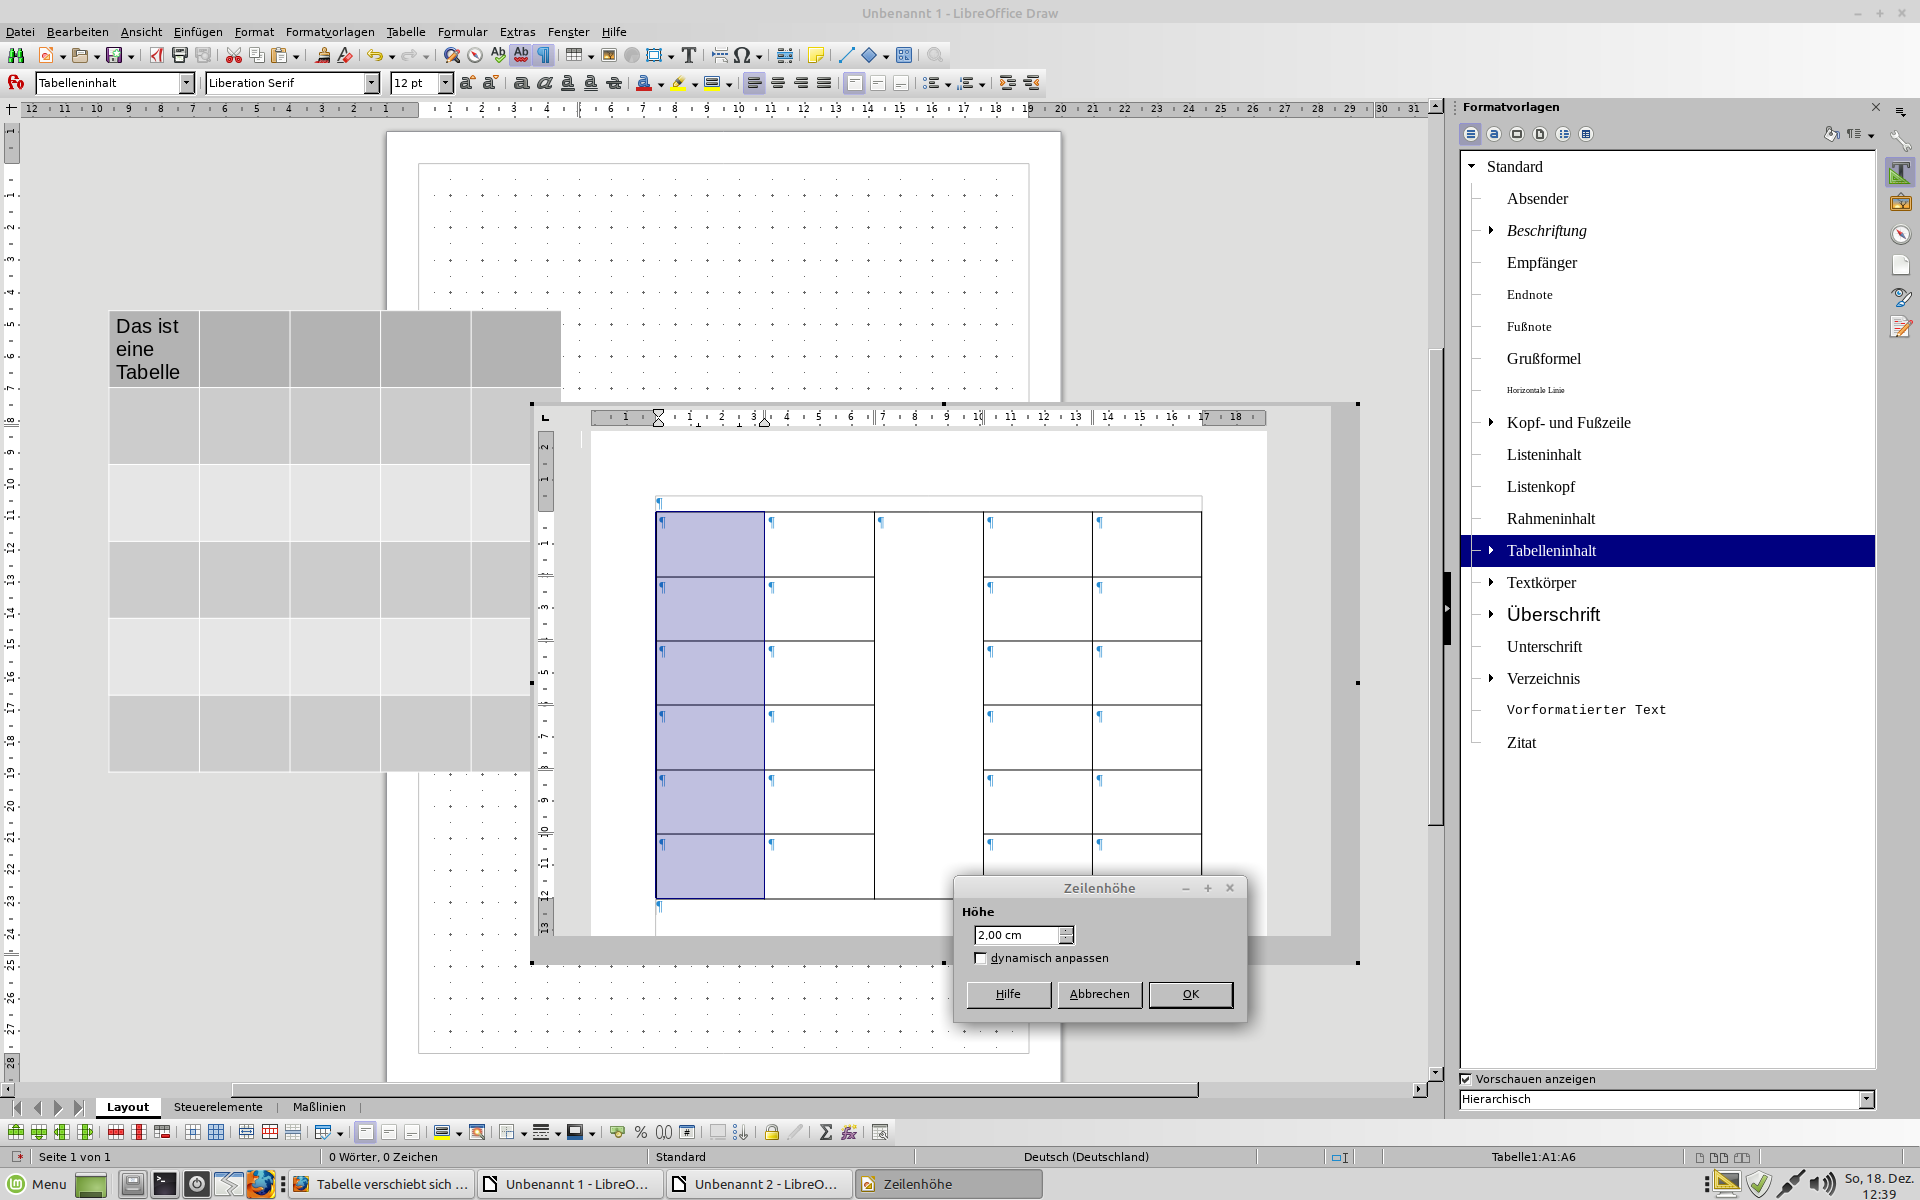The width and height of the screenshot is (1920, 1200).
Task: Toggle Paragraph Styles view in Formatvorlagen
Action: (x=1470, y=134)
